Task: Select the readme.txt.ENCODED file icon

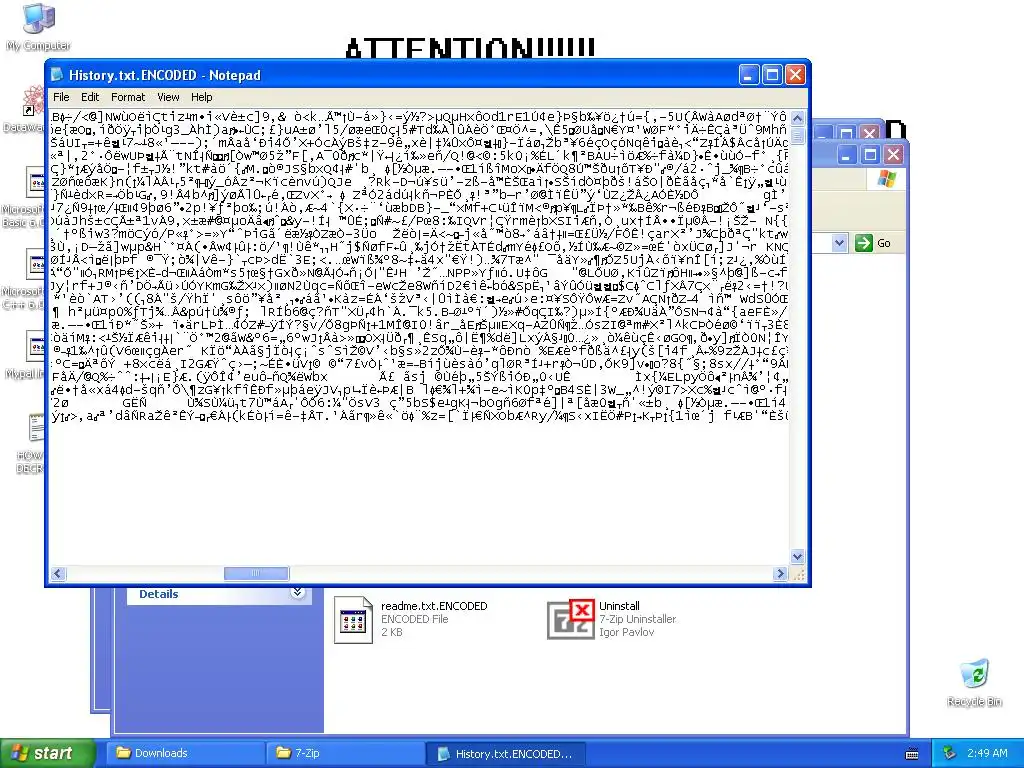Action: click(x=353, y=620)
